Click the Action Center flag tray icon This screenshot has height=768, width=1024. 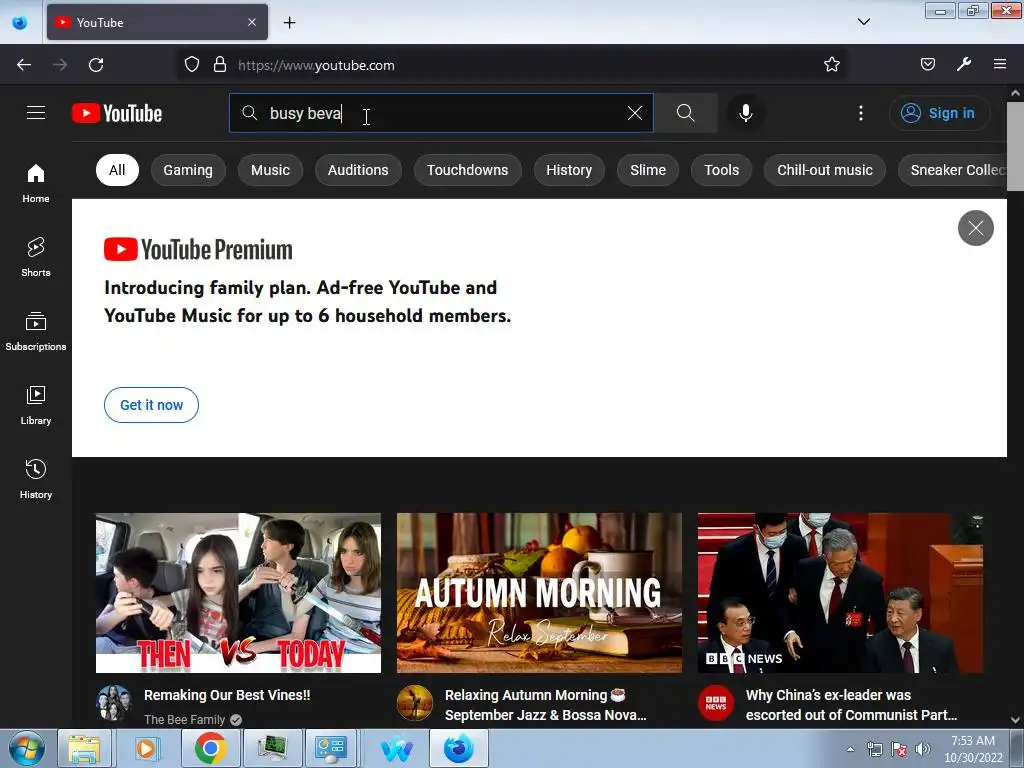coord(899,749)
